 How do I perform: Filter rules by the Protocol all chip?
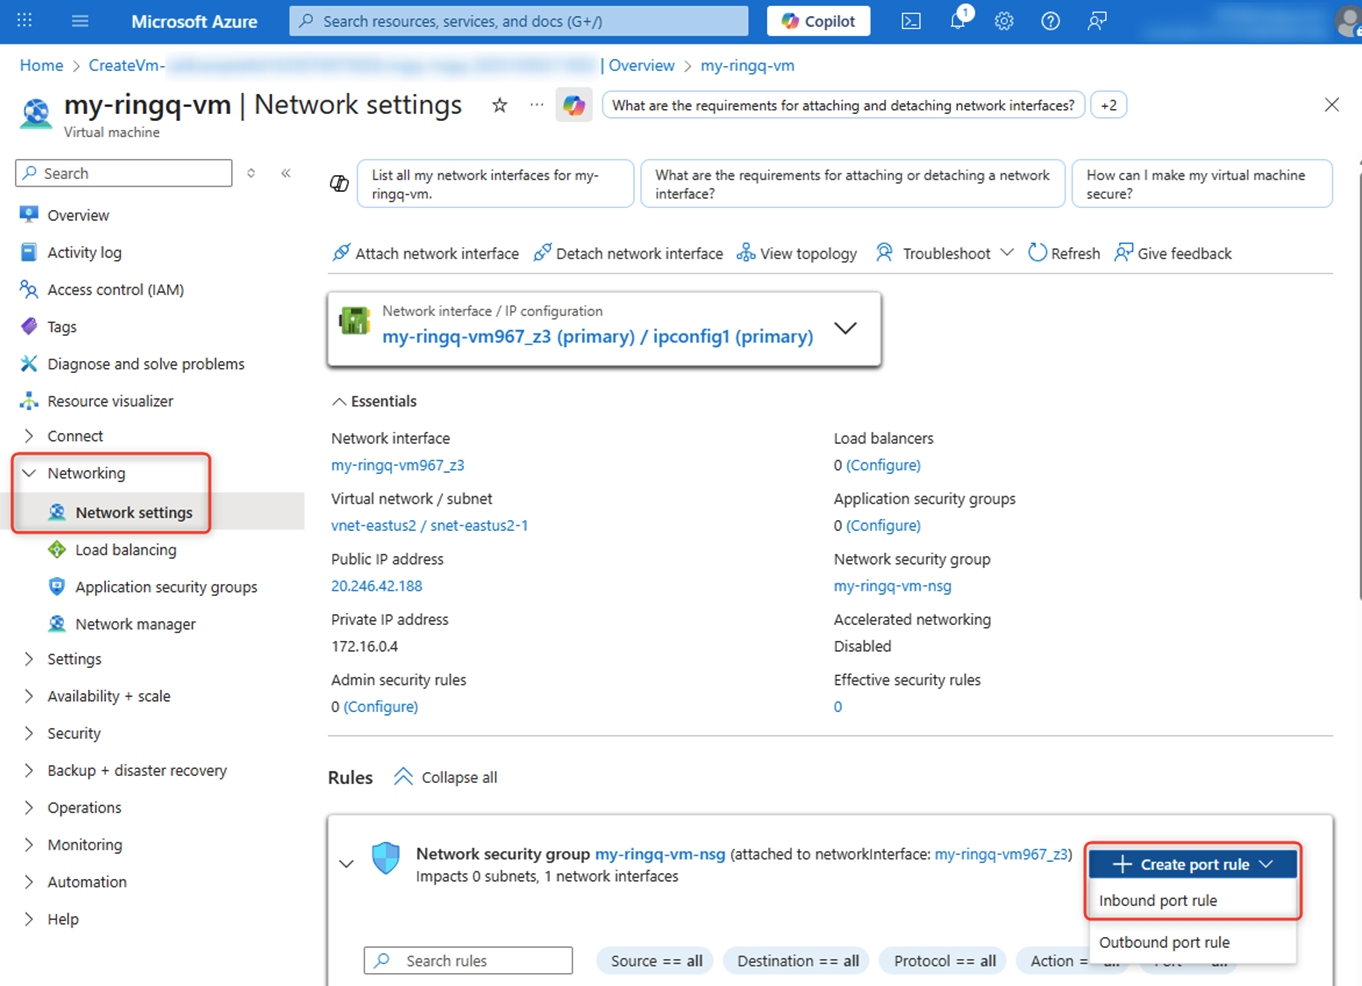tap(941, 960)
